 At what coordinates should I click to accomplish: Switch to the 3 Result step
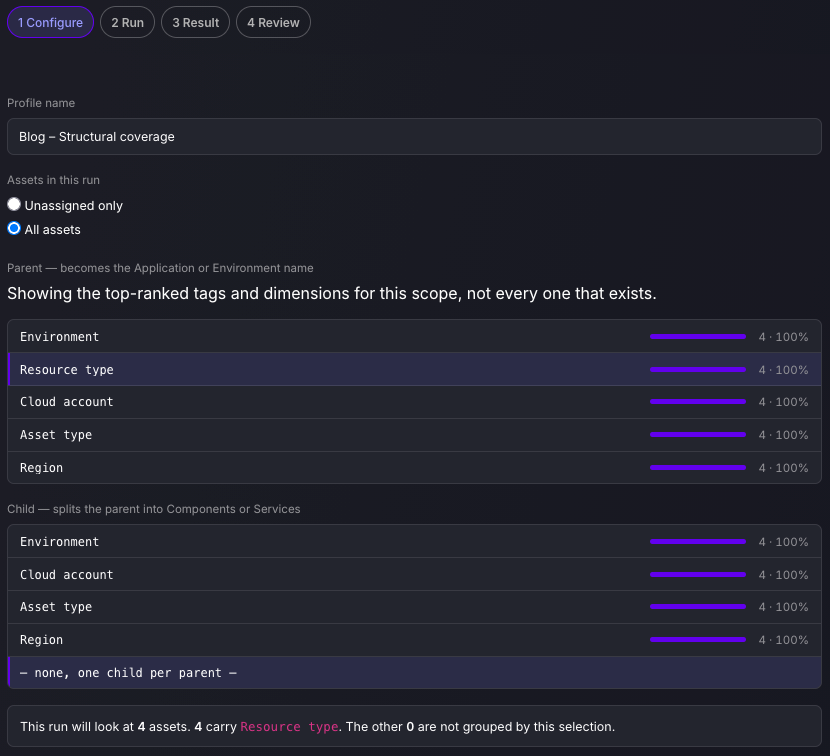tap(195, 22)
